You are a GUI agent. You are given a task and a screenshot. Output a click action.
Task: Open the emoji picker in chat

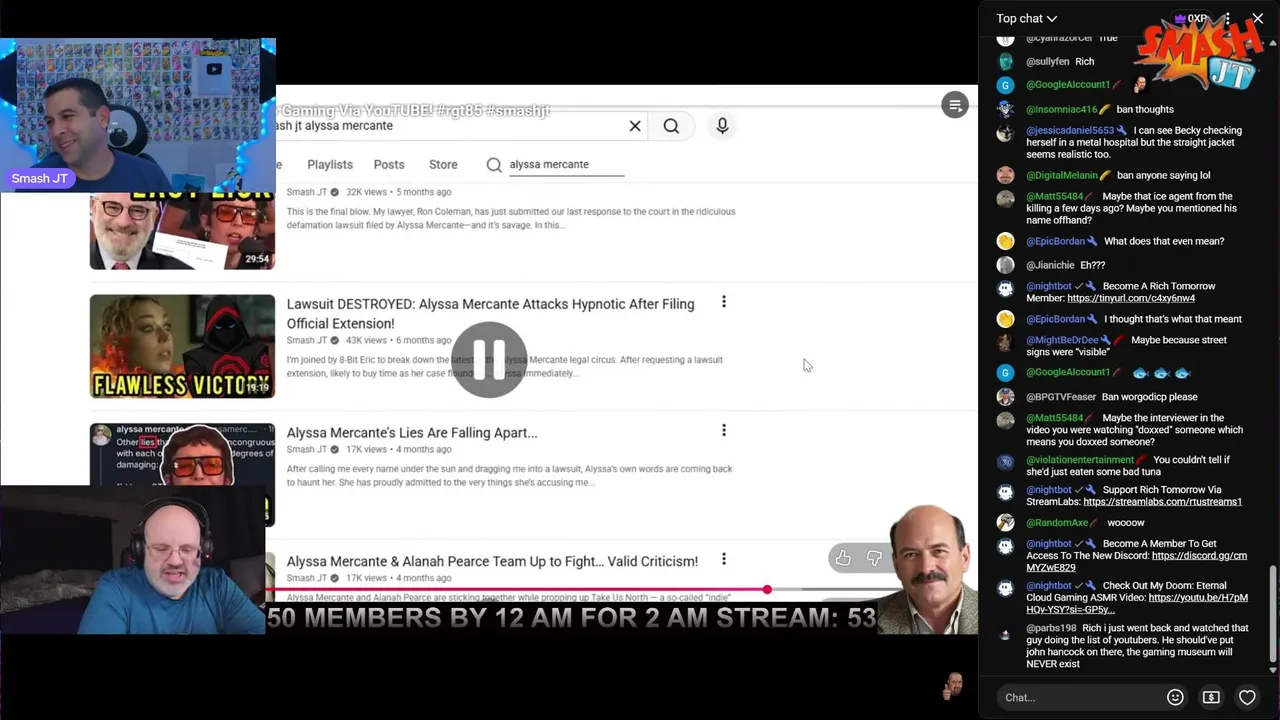(x=1175, y=697)
